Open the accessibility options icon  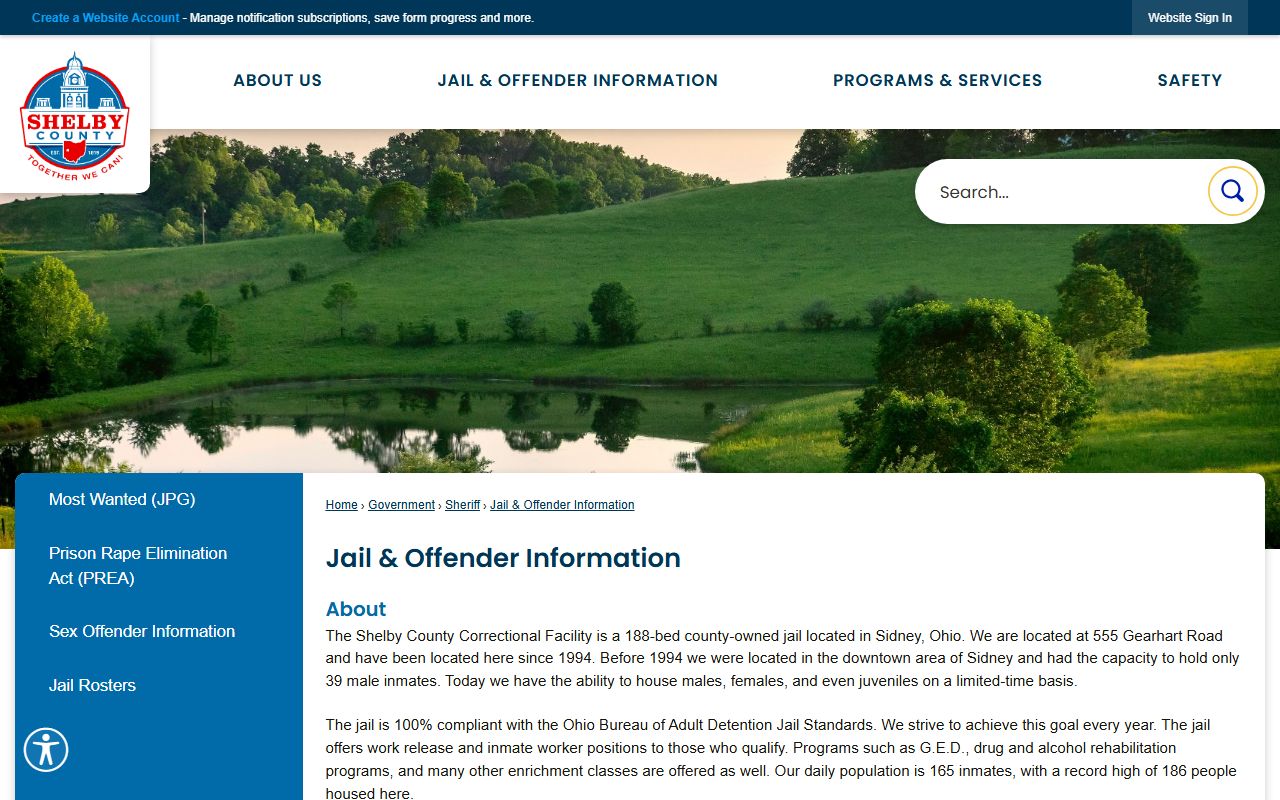[x=46, y=749]
